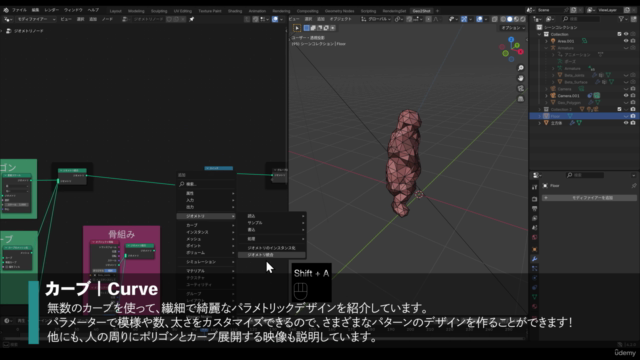Image resolution: width=640 pixels, height=360 pixels.
Task: Toggle camera view gizmo in viewport
Action: 521,89
